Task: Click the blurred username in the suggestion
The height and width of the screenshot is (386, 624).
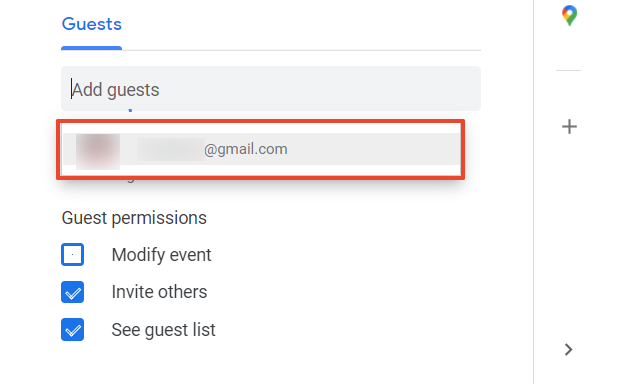Action: click(x=171, y=149)
